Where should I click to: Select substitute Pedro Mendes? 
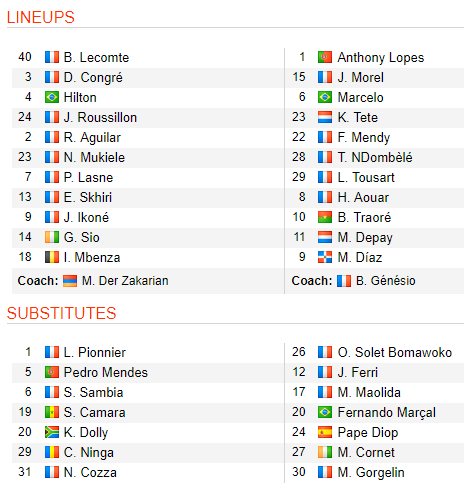pos(106,372)
